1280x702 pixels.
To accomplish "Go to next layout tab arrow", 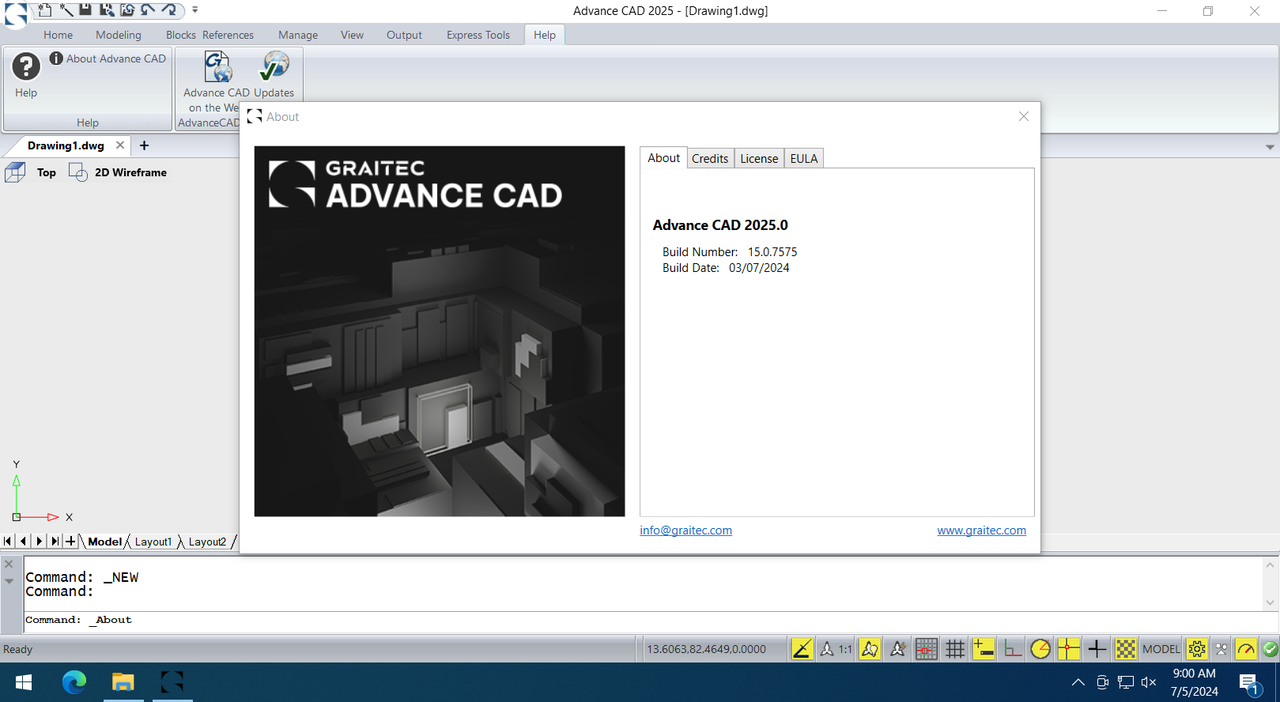I will point(40,541).
